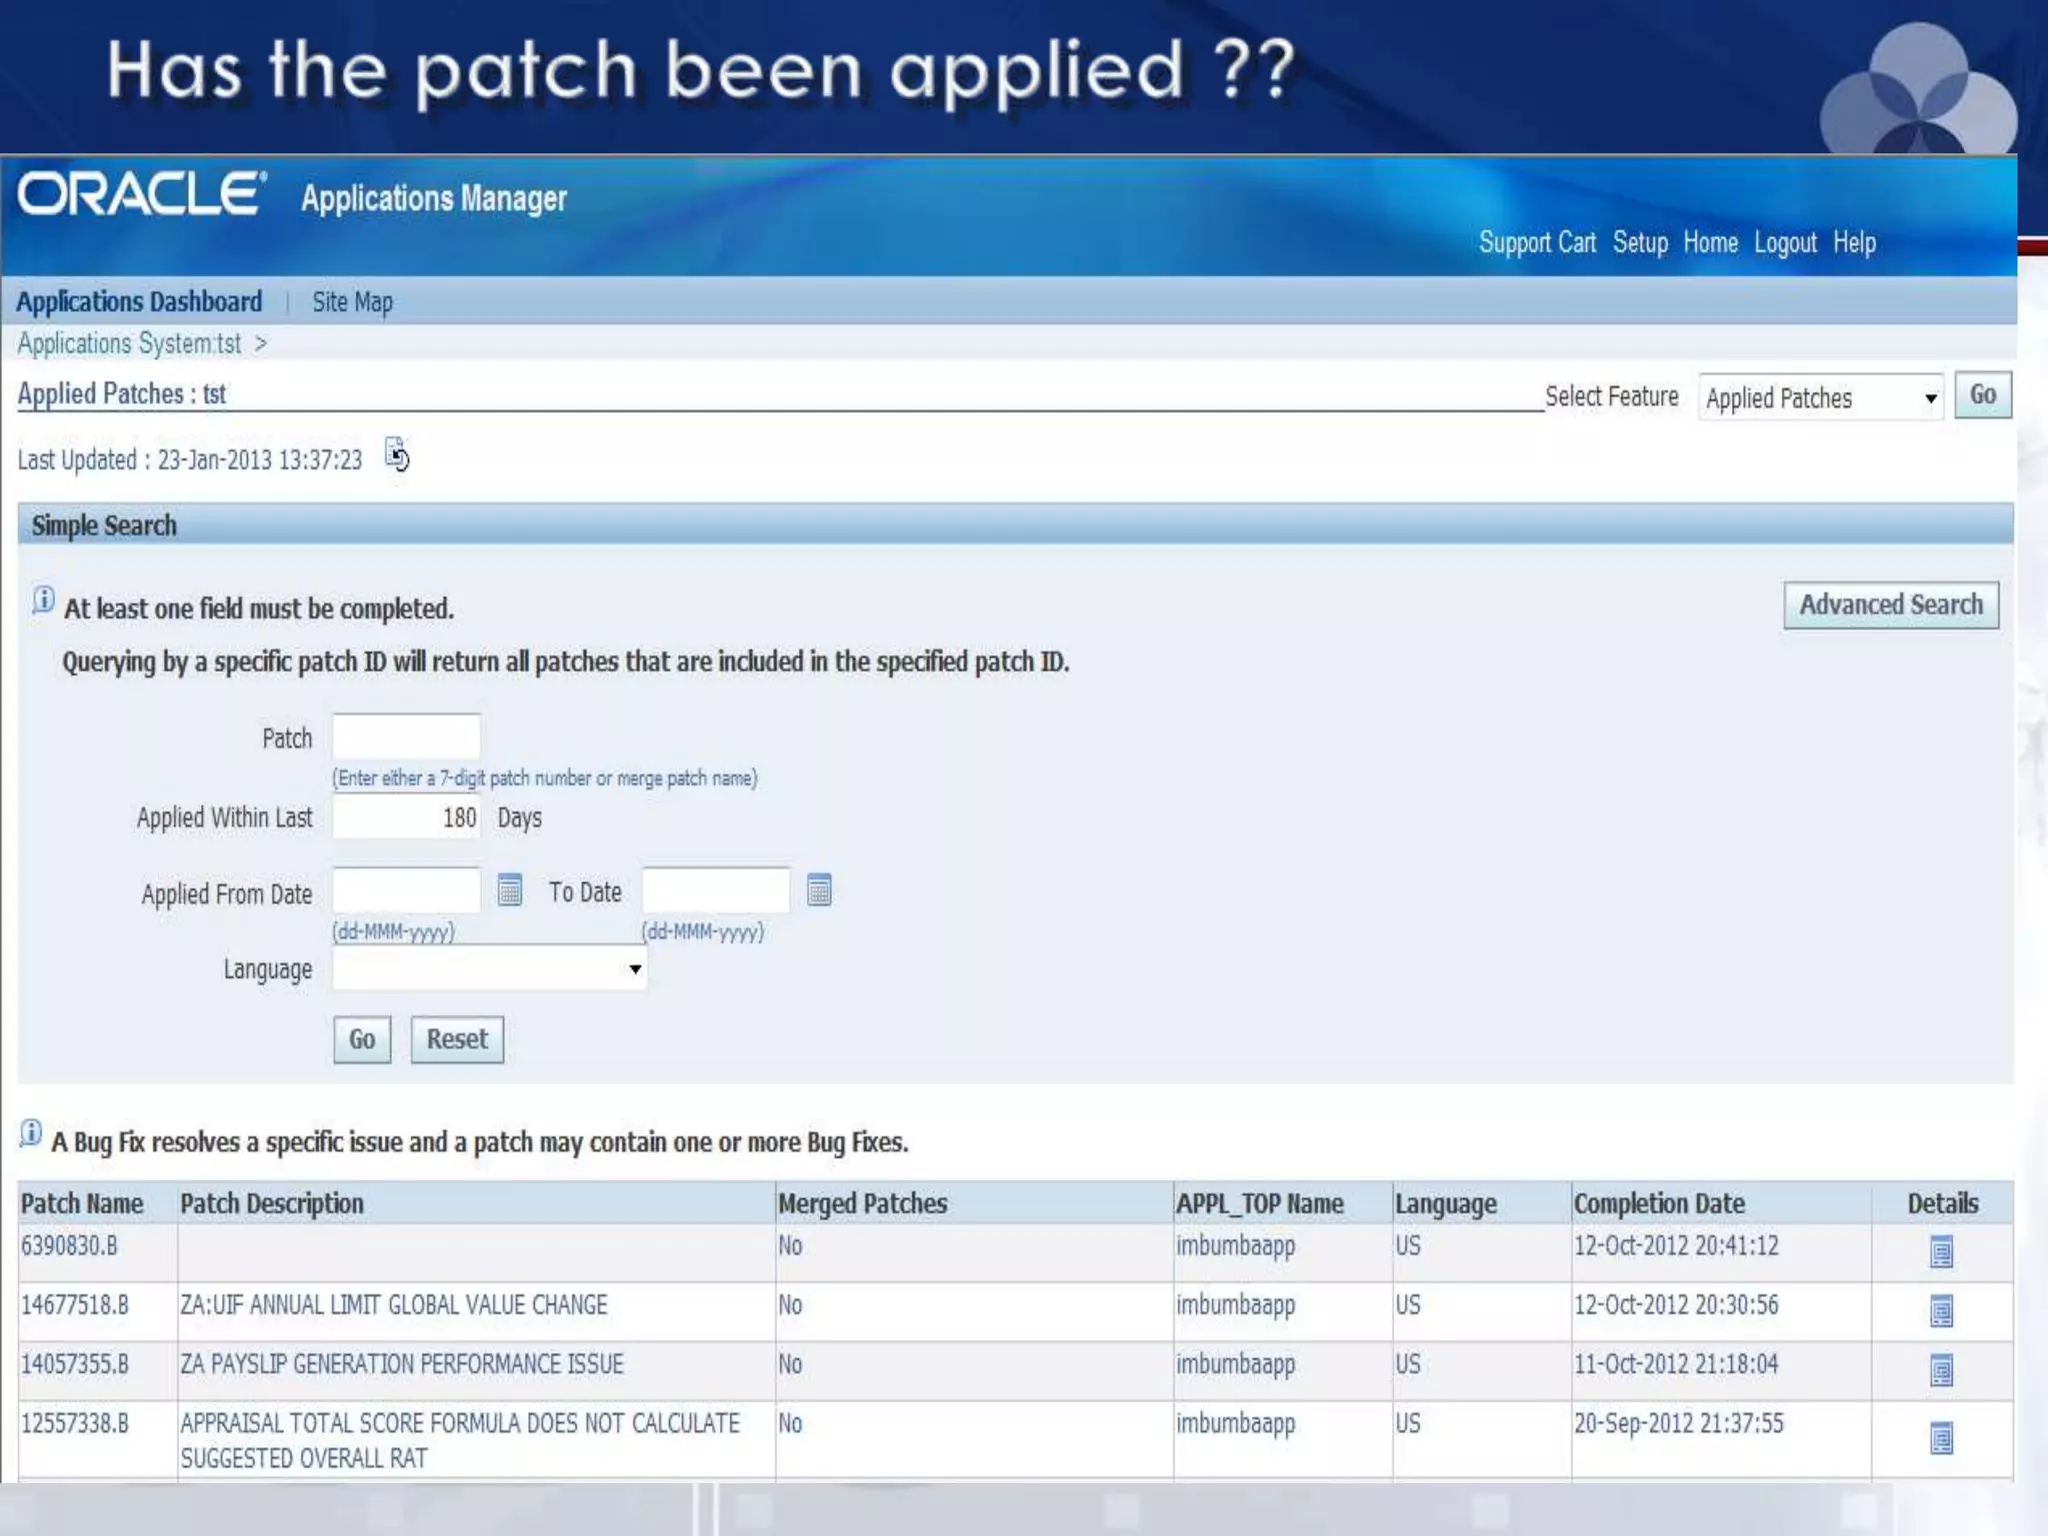Open the Logout link
The height and width of the screenshot is (1536, 2048).
tap(1785, 243)
